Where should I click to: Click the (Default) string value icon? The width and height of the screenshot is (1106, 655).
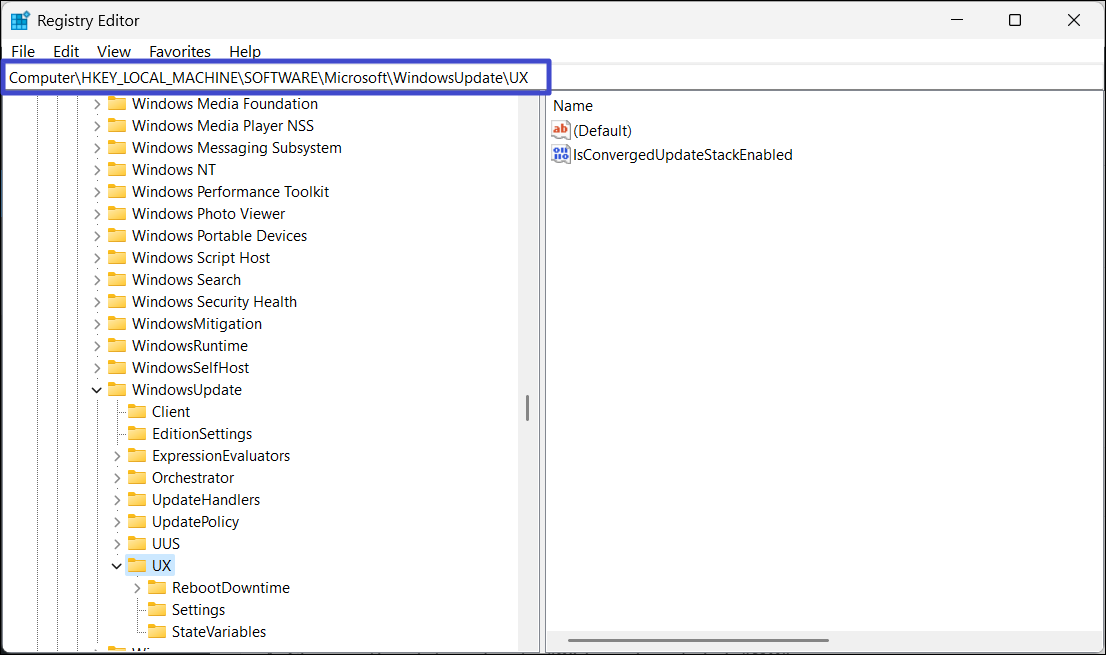561,130
